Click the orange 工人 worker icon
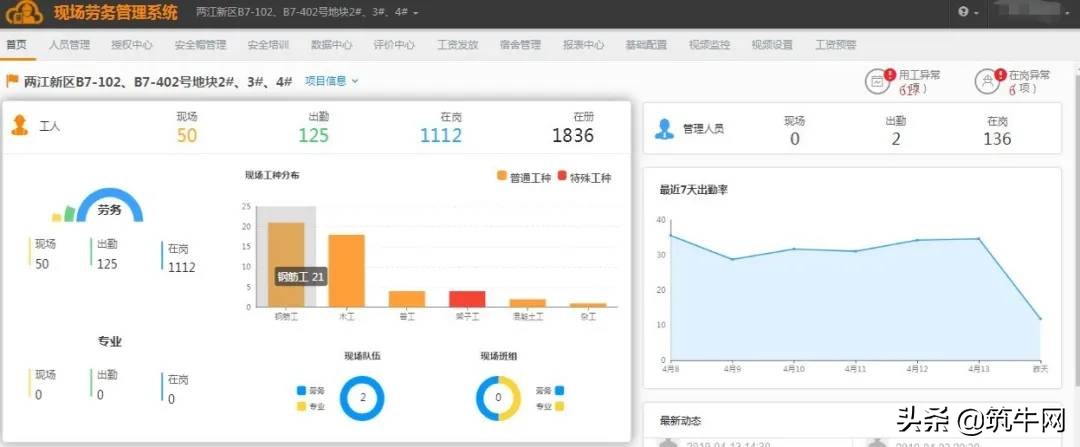The image size is (1080, 447). [x=19, y=125]
